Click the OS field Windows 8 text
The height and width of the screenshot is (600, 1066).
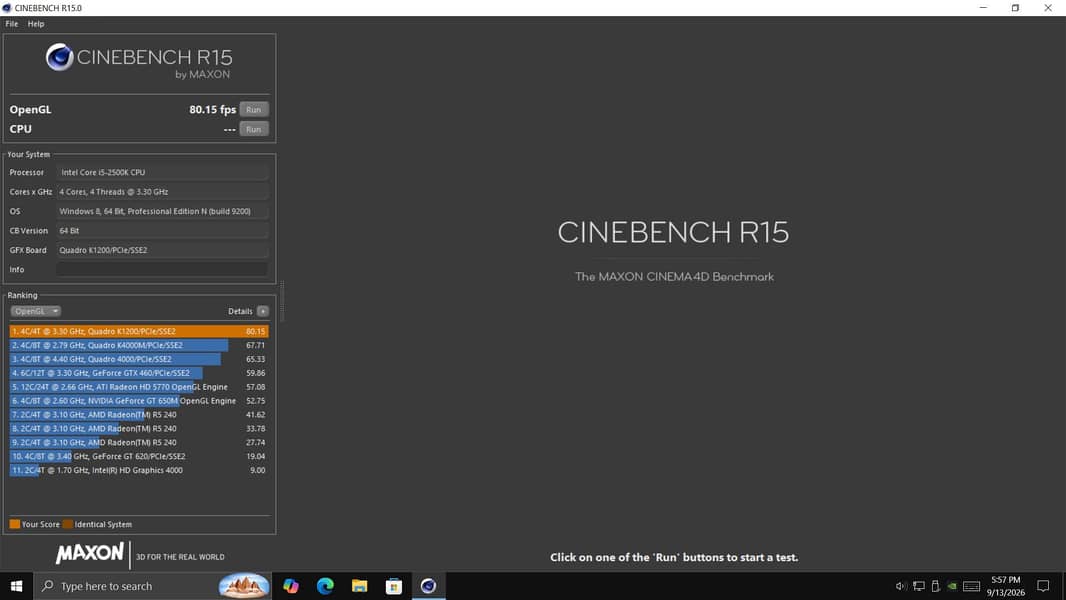162,211
